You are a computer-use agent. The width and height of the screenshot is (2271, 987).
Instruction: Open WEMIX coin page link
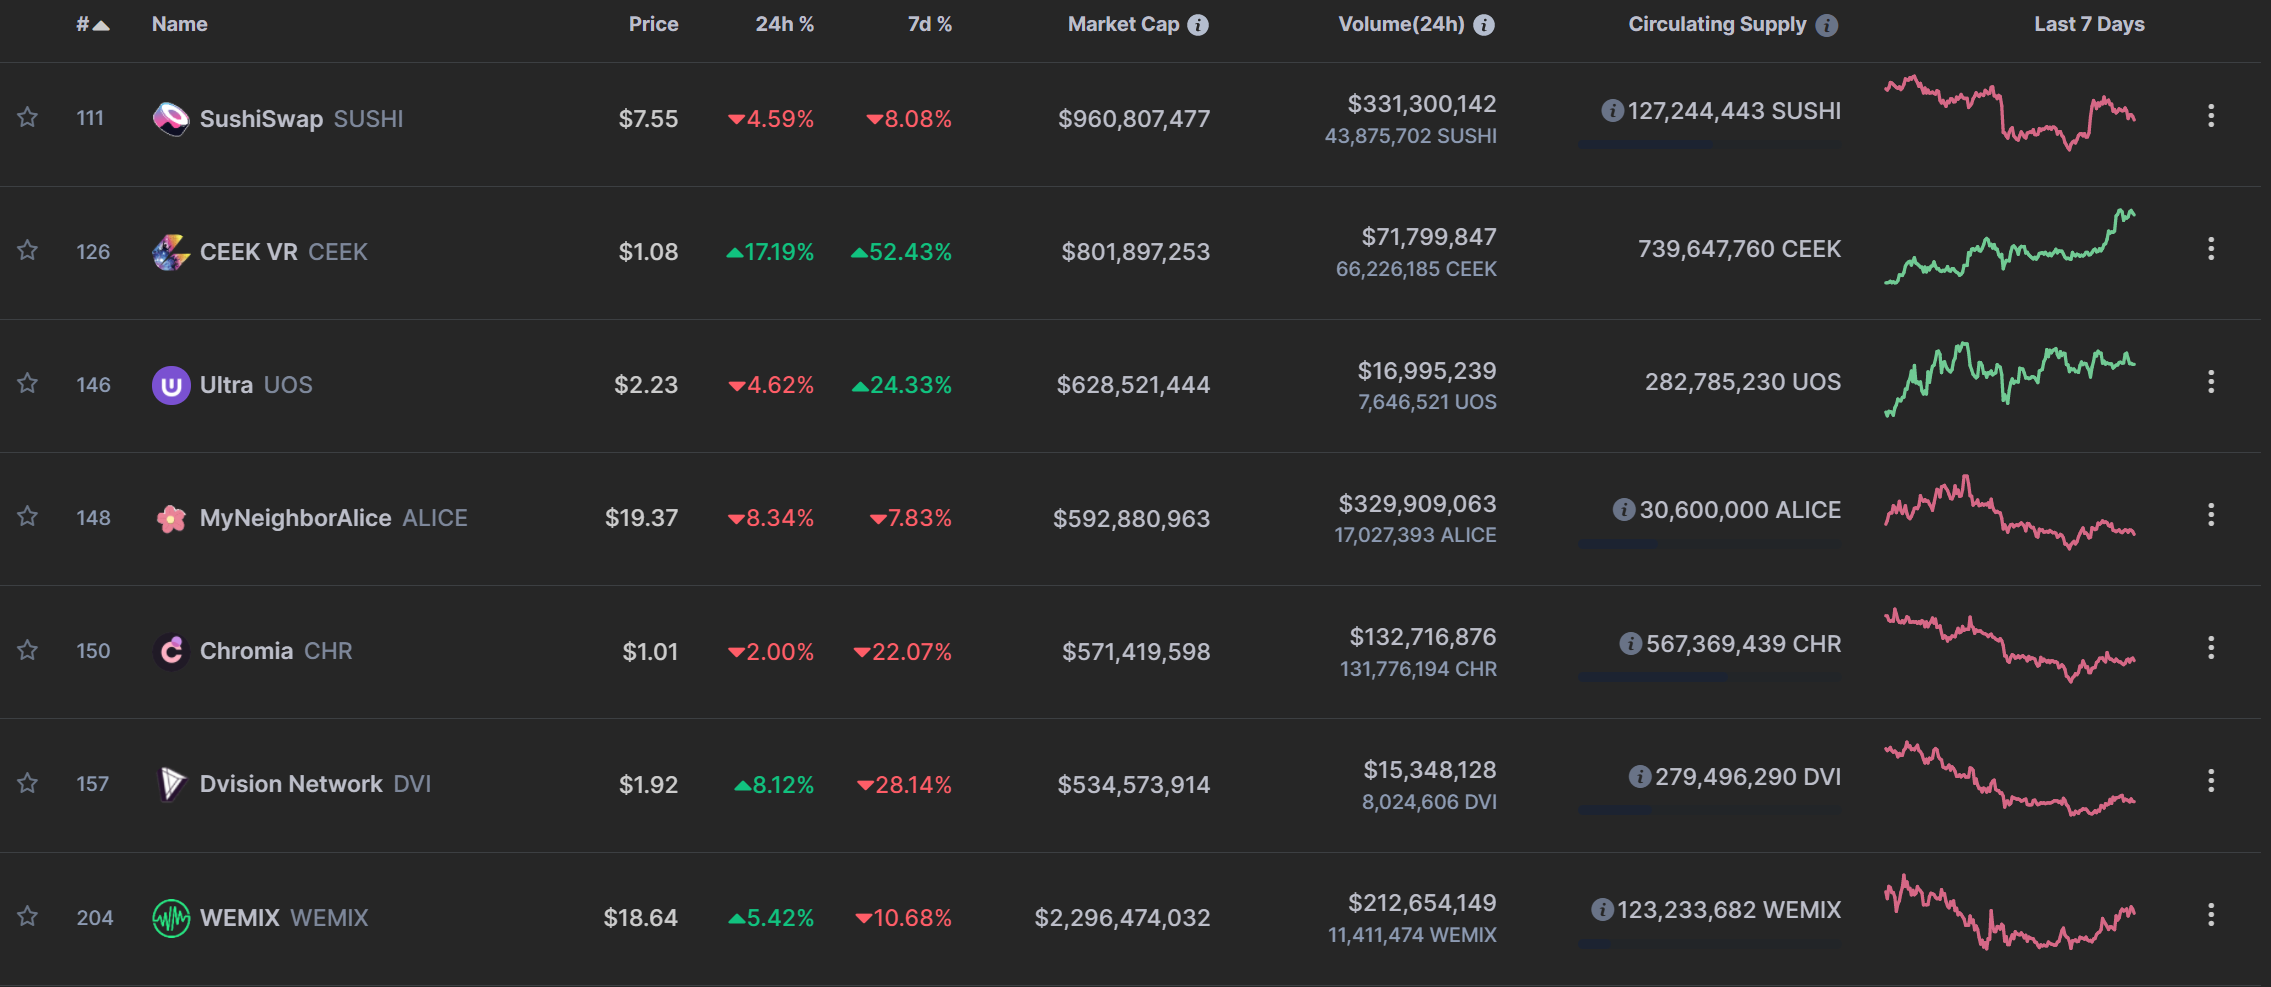[284, 918]
